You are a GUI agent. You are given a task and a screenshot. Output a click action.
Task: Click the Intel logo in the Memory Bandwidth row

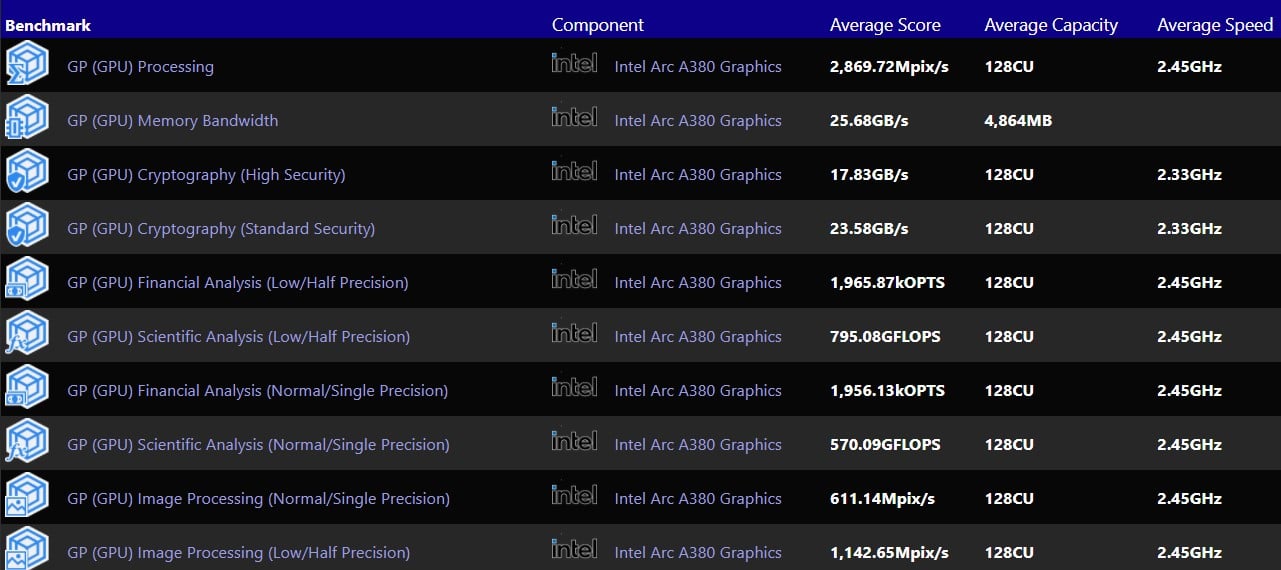coord(574,116)
